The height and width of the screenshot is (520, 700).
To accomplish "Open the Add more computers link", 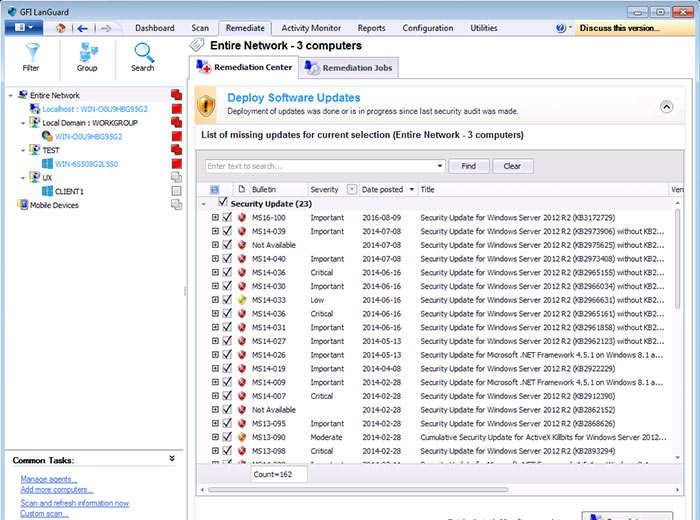I will [57, 490].
